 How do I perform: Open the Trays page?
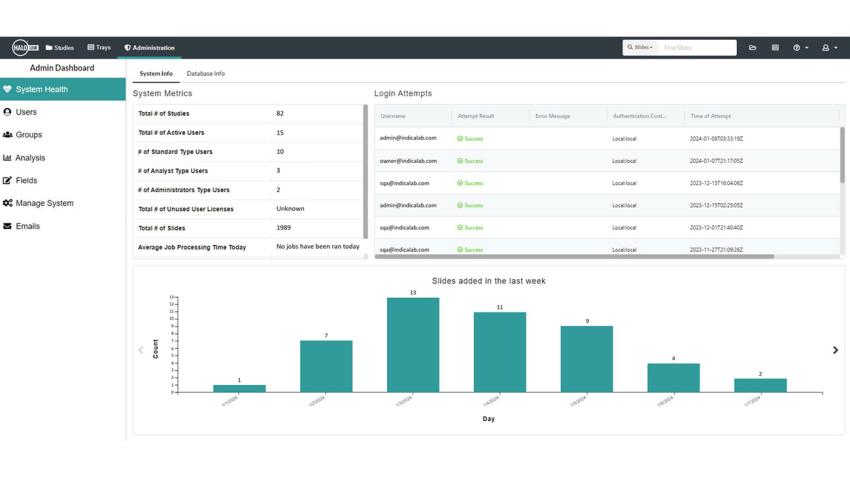click(99, 47)
